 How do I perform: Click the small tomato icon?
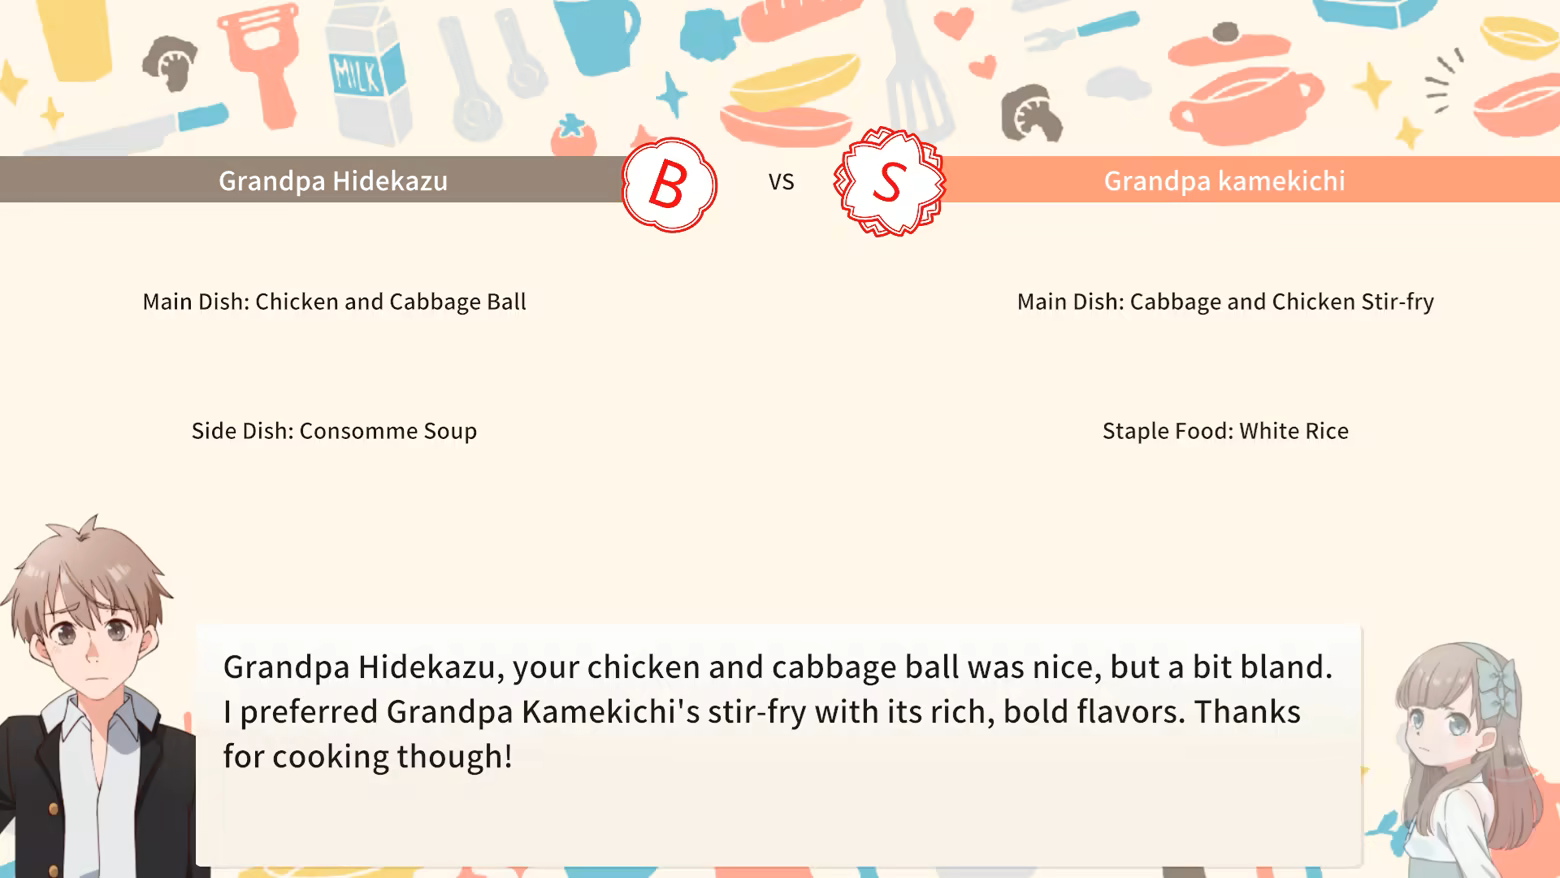tap(573, 136)
